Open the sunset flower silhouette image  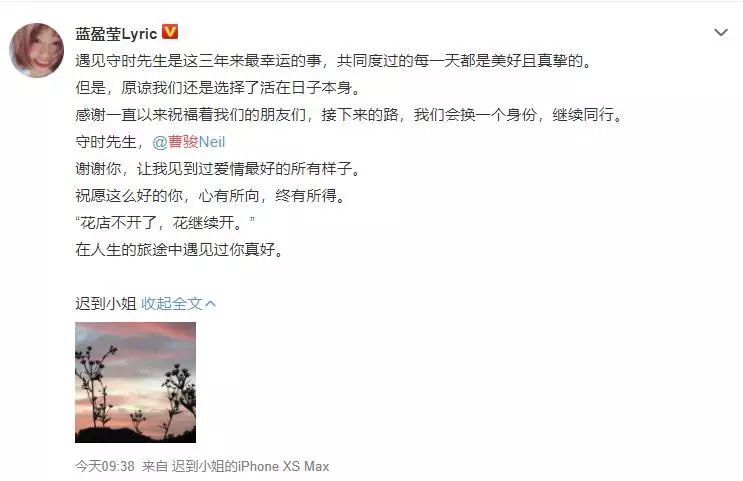point(136,382)
